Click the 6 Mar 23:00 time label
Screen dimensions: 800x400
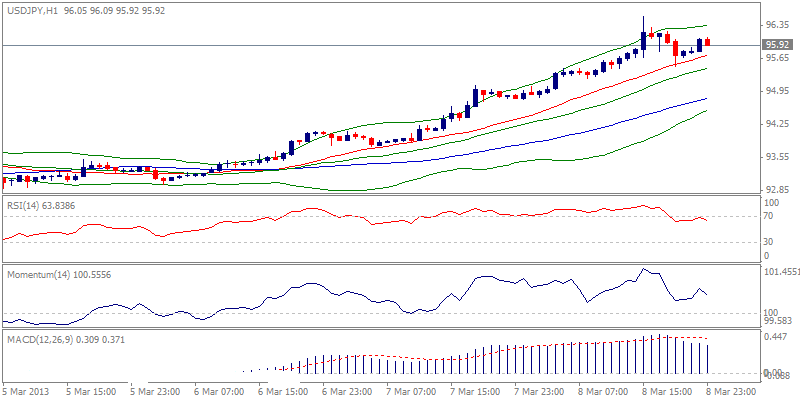click(348, 392)
